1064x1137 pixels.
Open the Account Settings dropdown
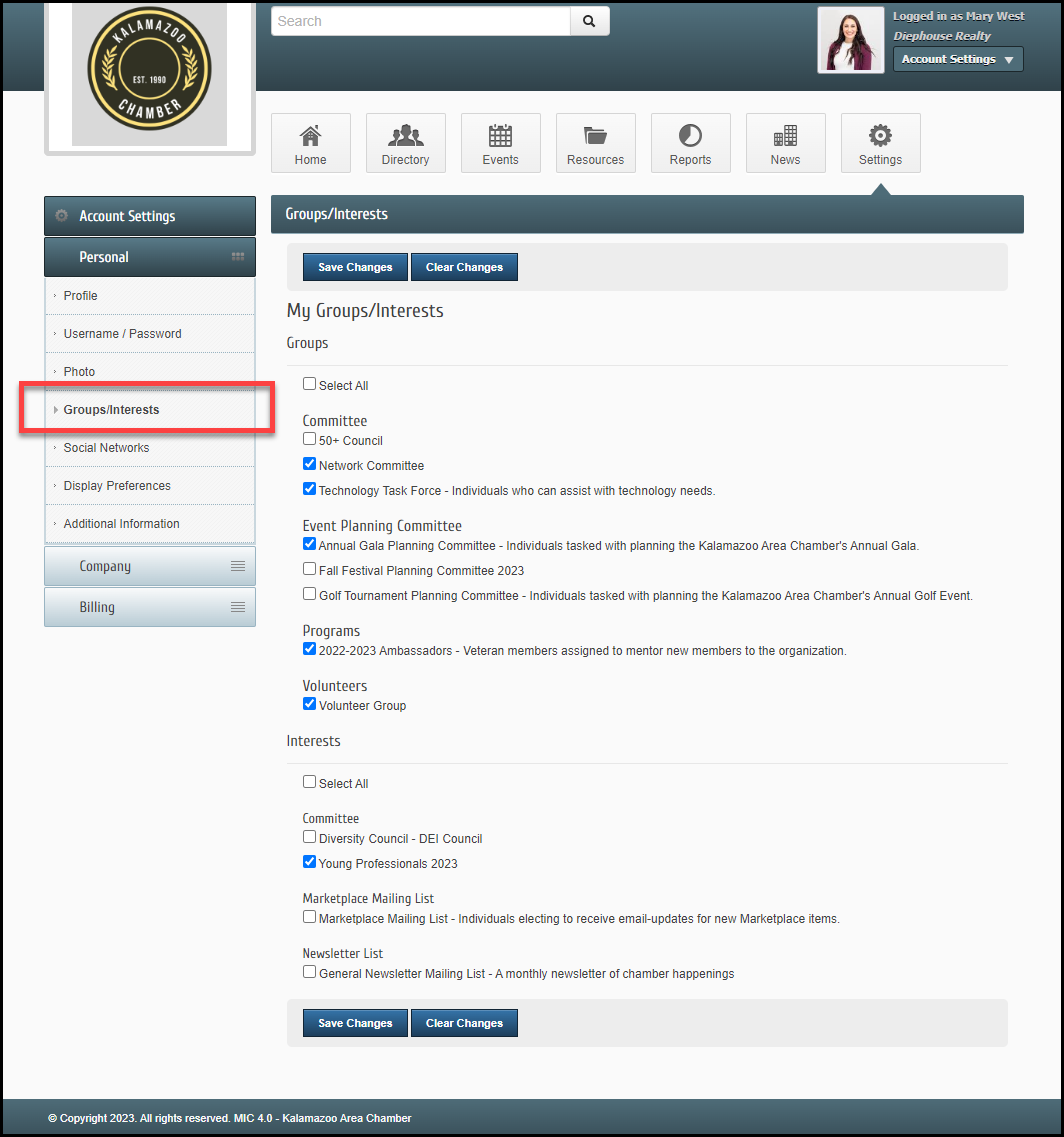pos(957,60)
